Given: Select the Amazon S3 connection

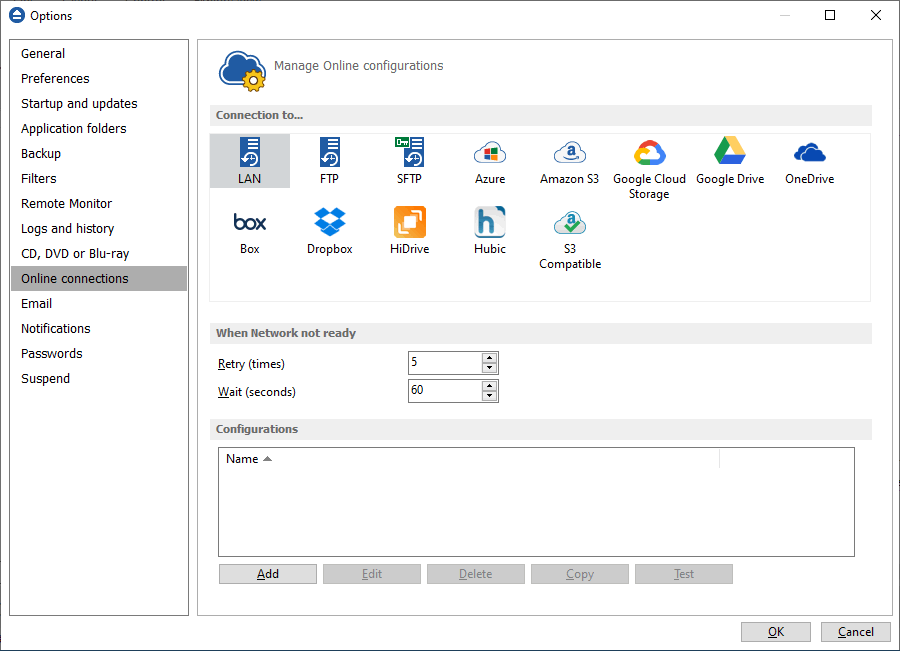Looking at the screenshot, I should pyautogui.click(x=569, y=161).
